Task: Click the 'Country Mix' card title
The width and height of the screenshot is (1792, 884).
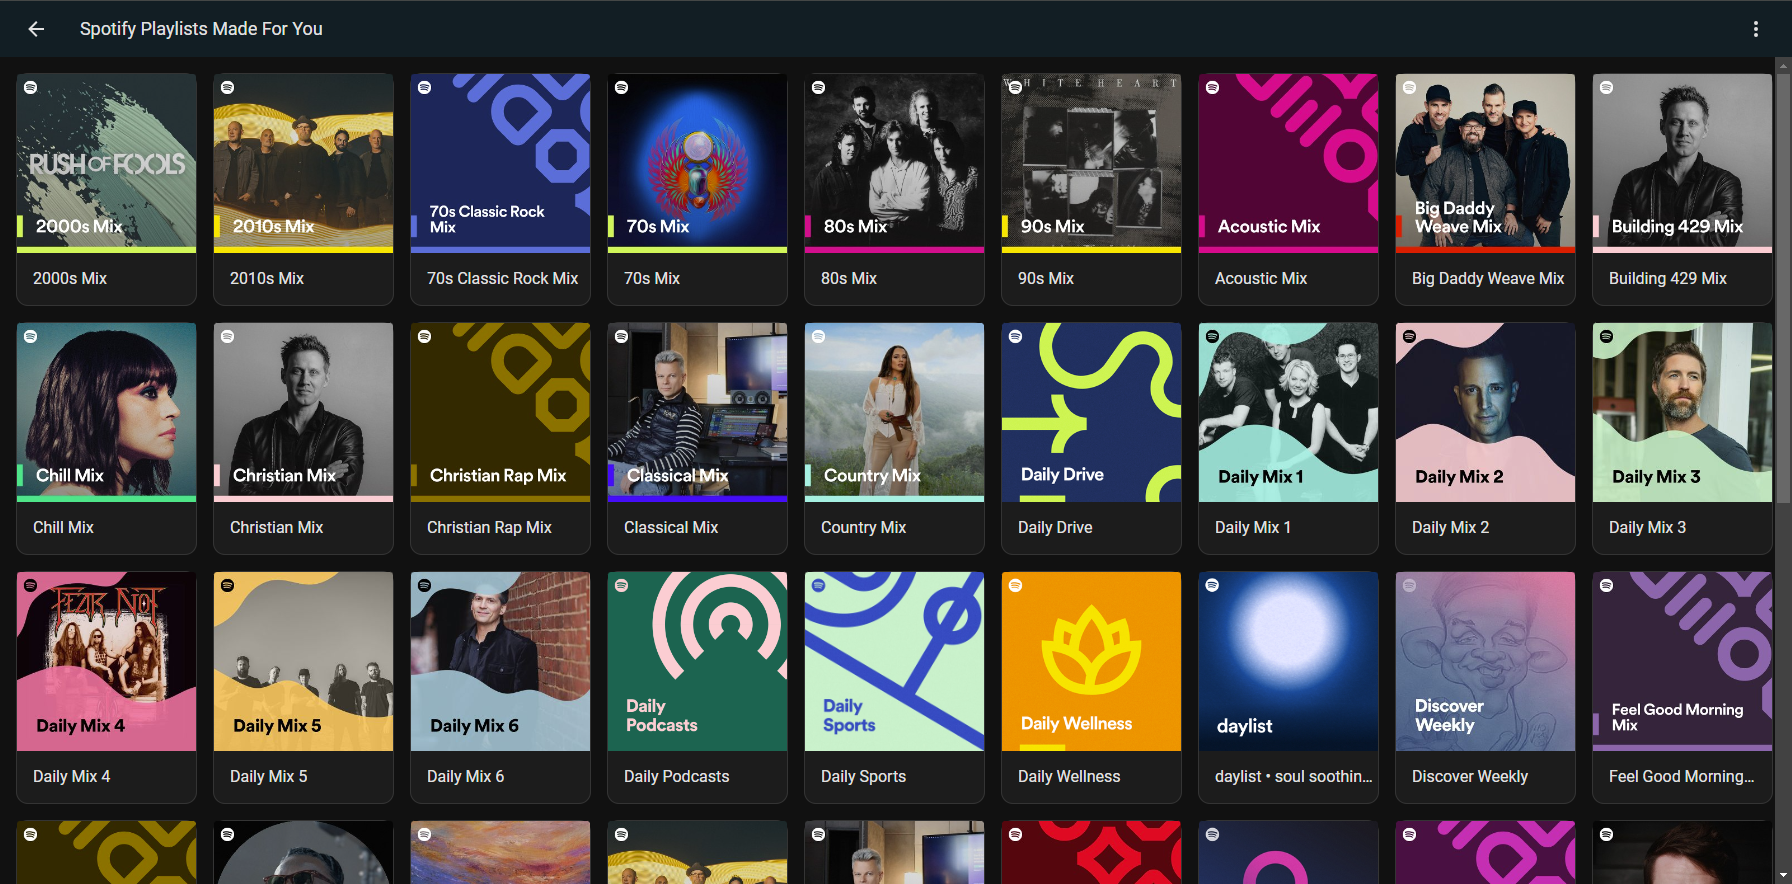Action: click(x=863, y=527)
